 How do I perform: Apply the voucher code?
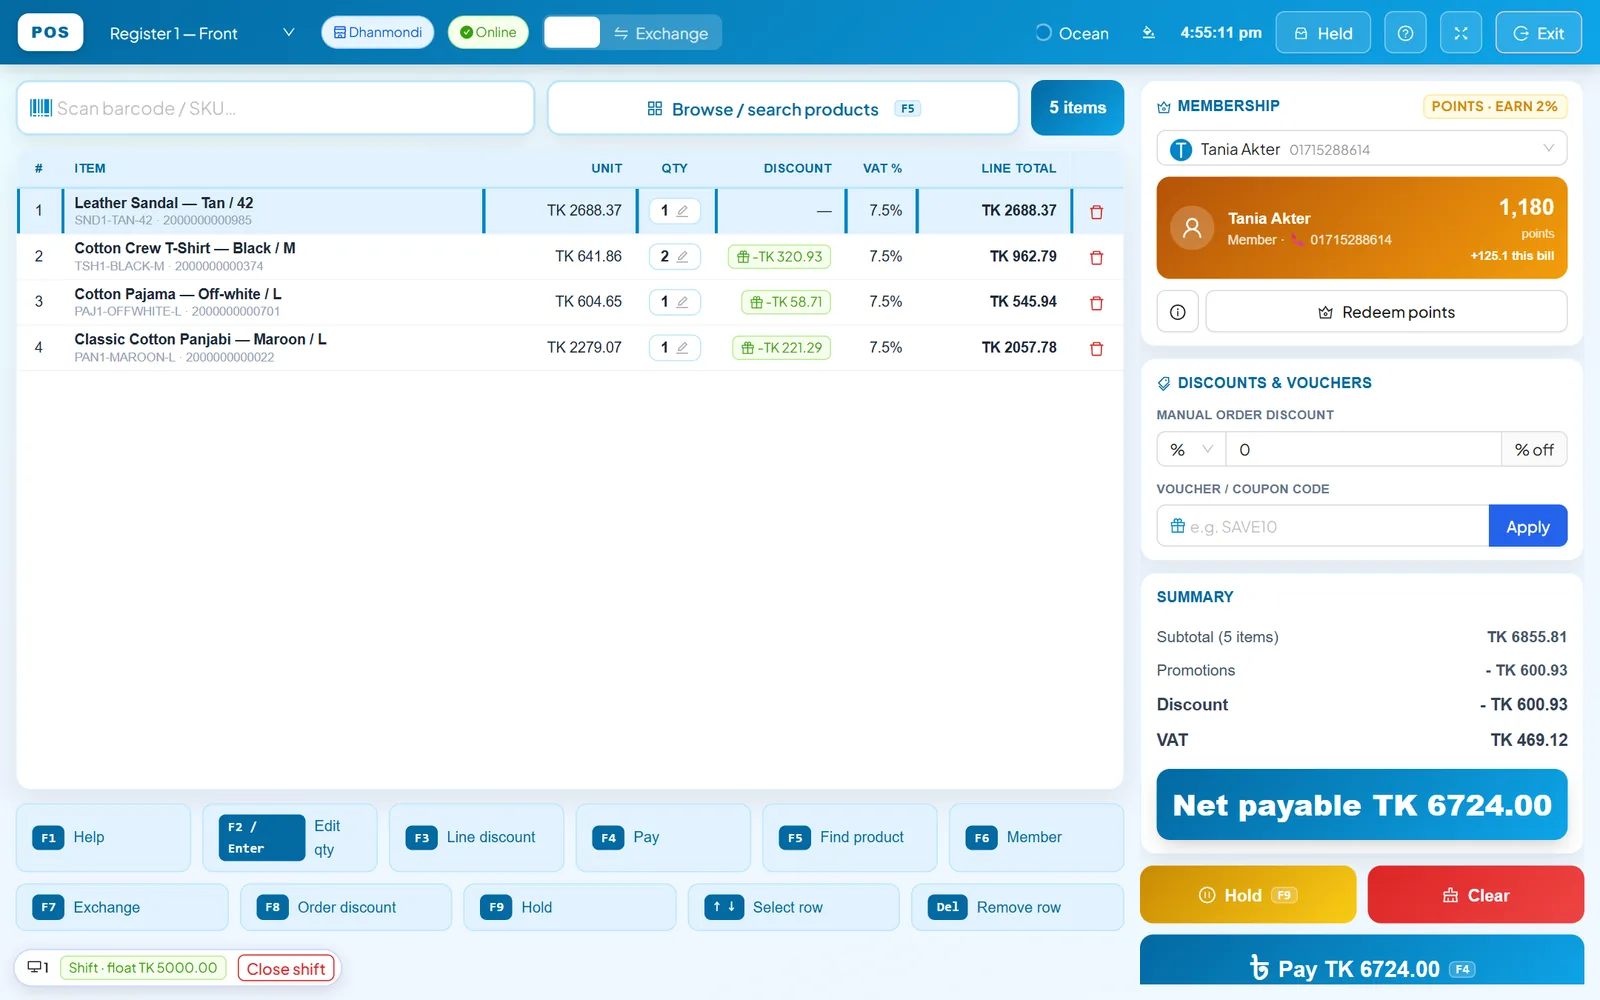pos(1528,526)
